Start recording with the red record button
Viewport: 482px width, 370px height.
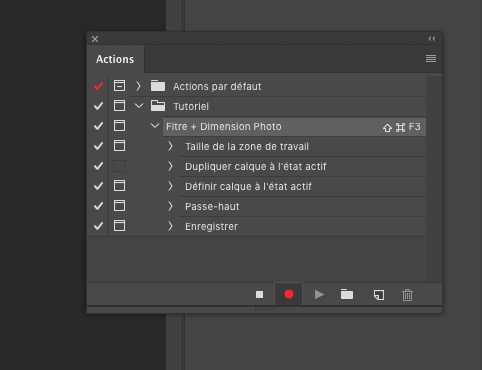click(x=289, y=294)
